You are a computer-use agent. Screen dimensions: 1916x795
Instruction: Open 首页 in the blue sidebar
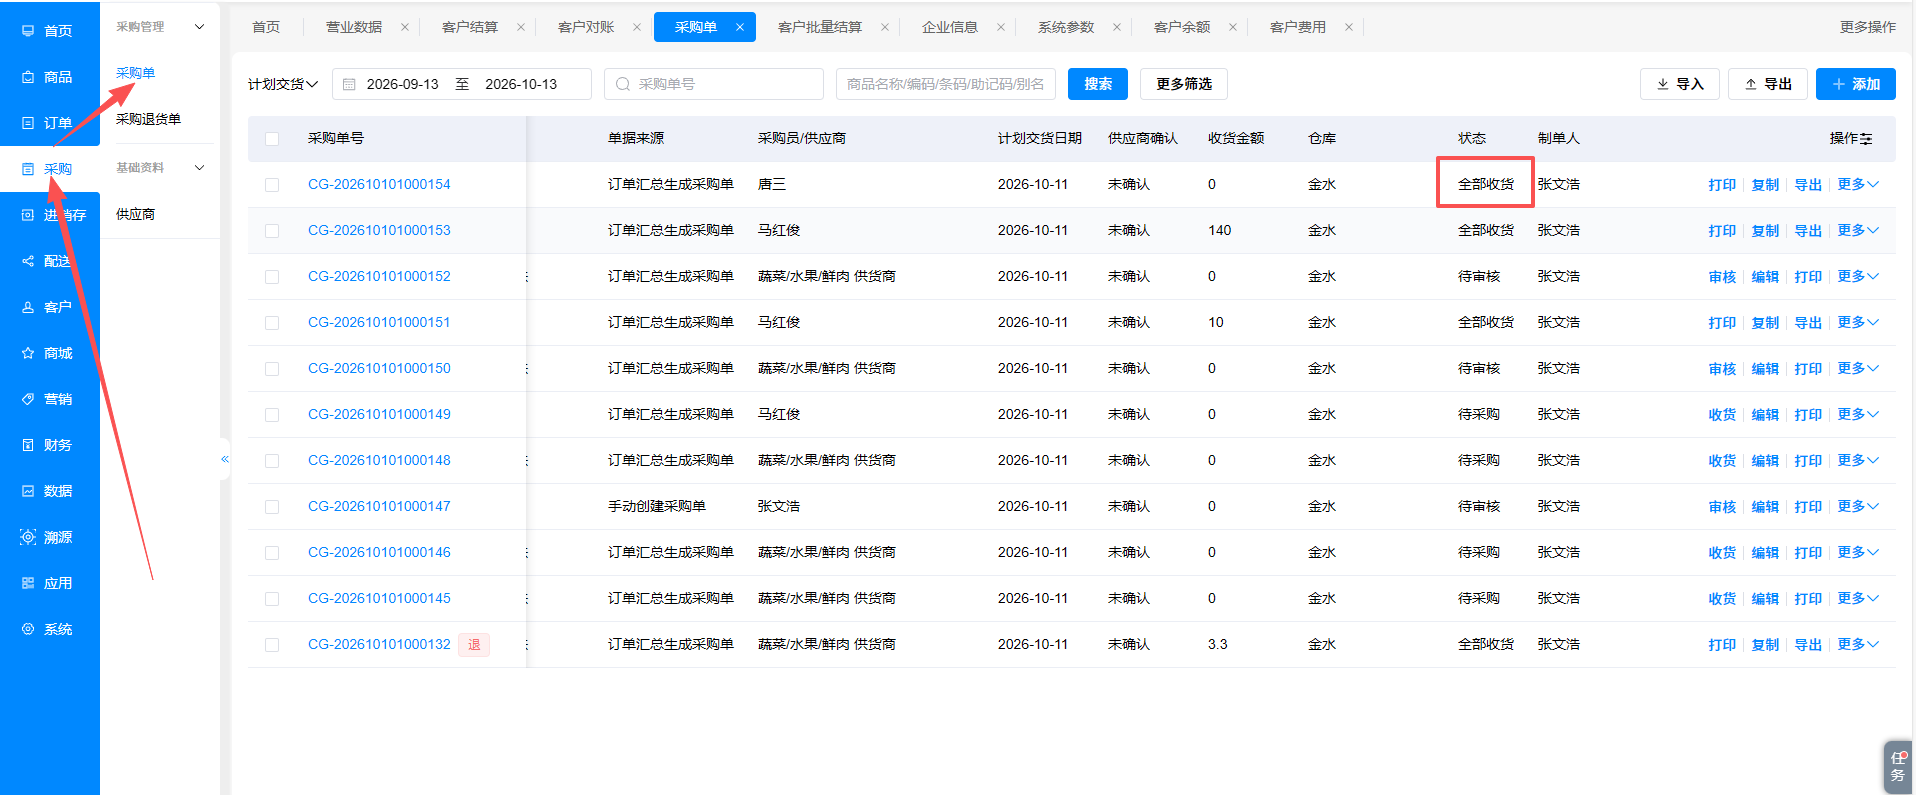pyautogui.click(x=48, y=31)
